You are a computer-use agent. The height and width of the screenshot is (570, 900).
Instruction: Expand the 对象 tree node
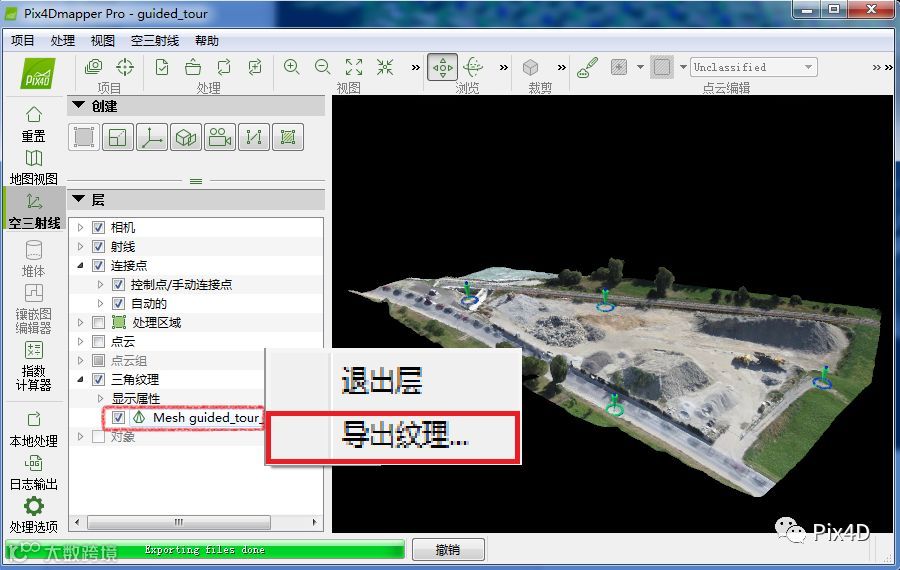[x=80, y=436]
